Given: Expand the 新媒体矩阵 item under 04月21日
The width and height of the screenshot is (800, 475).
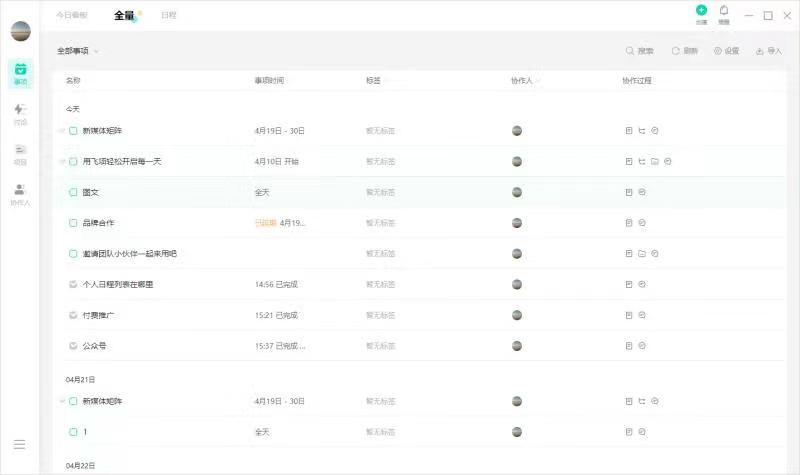Looking at the screenshot, I should [62, 401].
